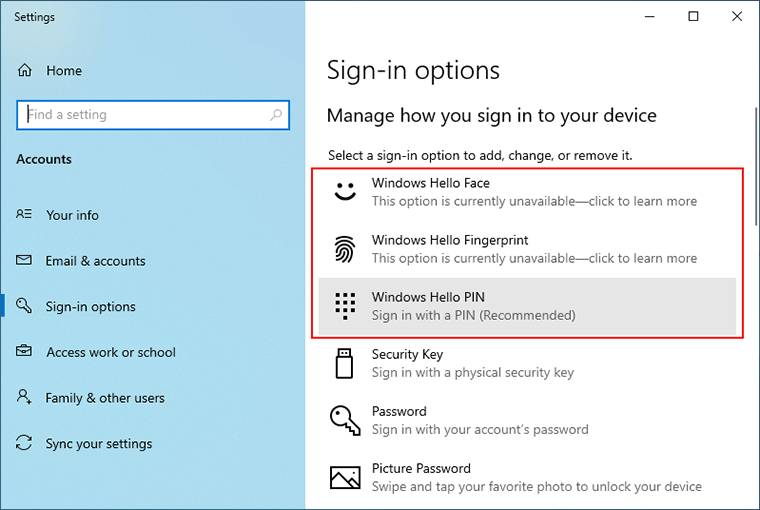This screenshot has height=510, width=760.
Task: Click the Windows Hello Fingerprint icon
Action: (345, 249)
